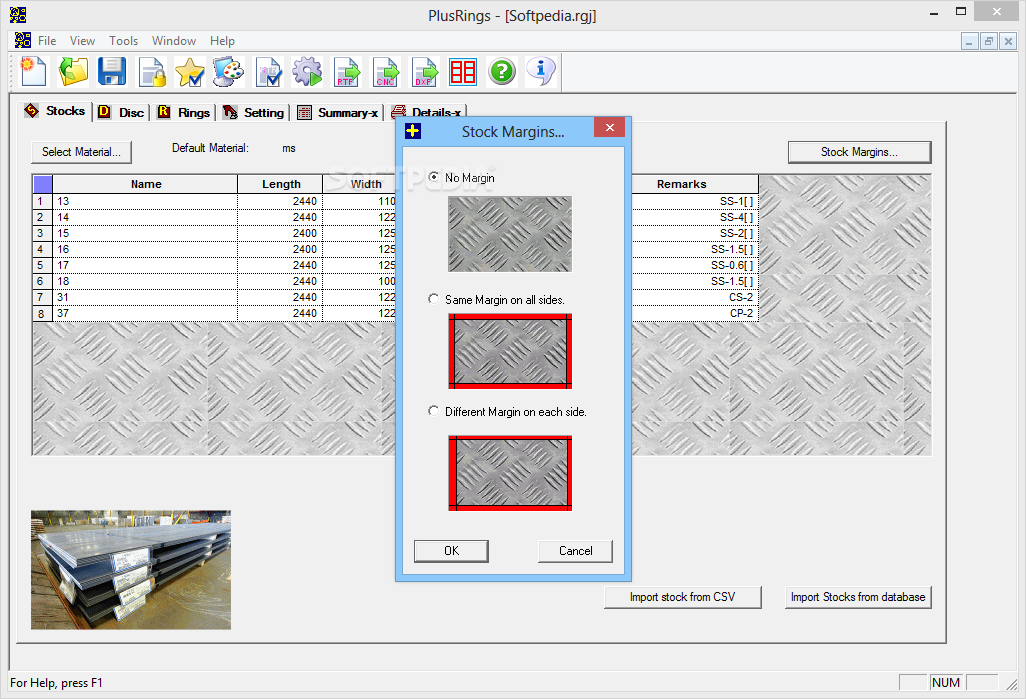Click the steel plates stack photo
This screenshot has width=1026, height=699.
coord(131,570)
